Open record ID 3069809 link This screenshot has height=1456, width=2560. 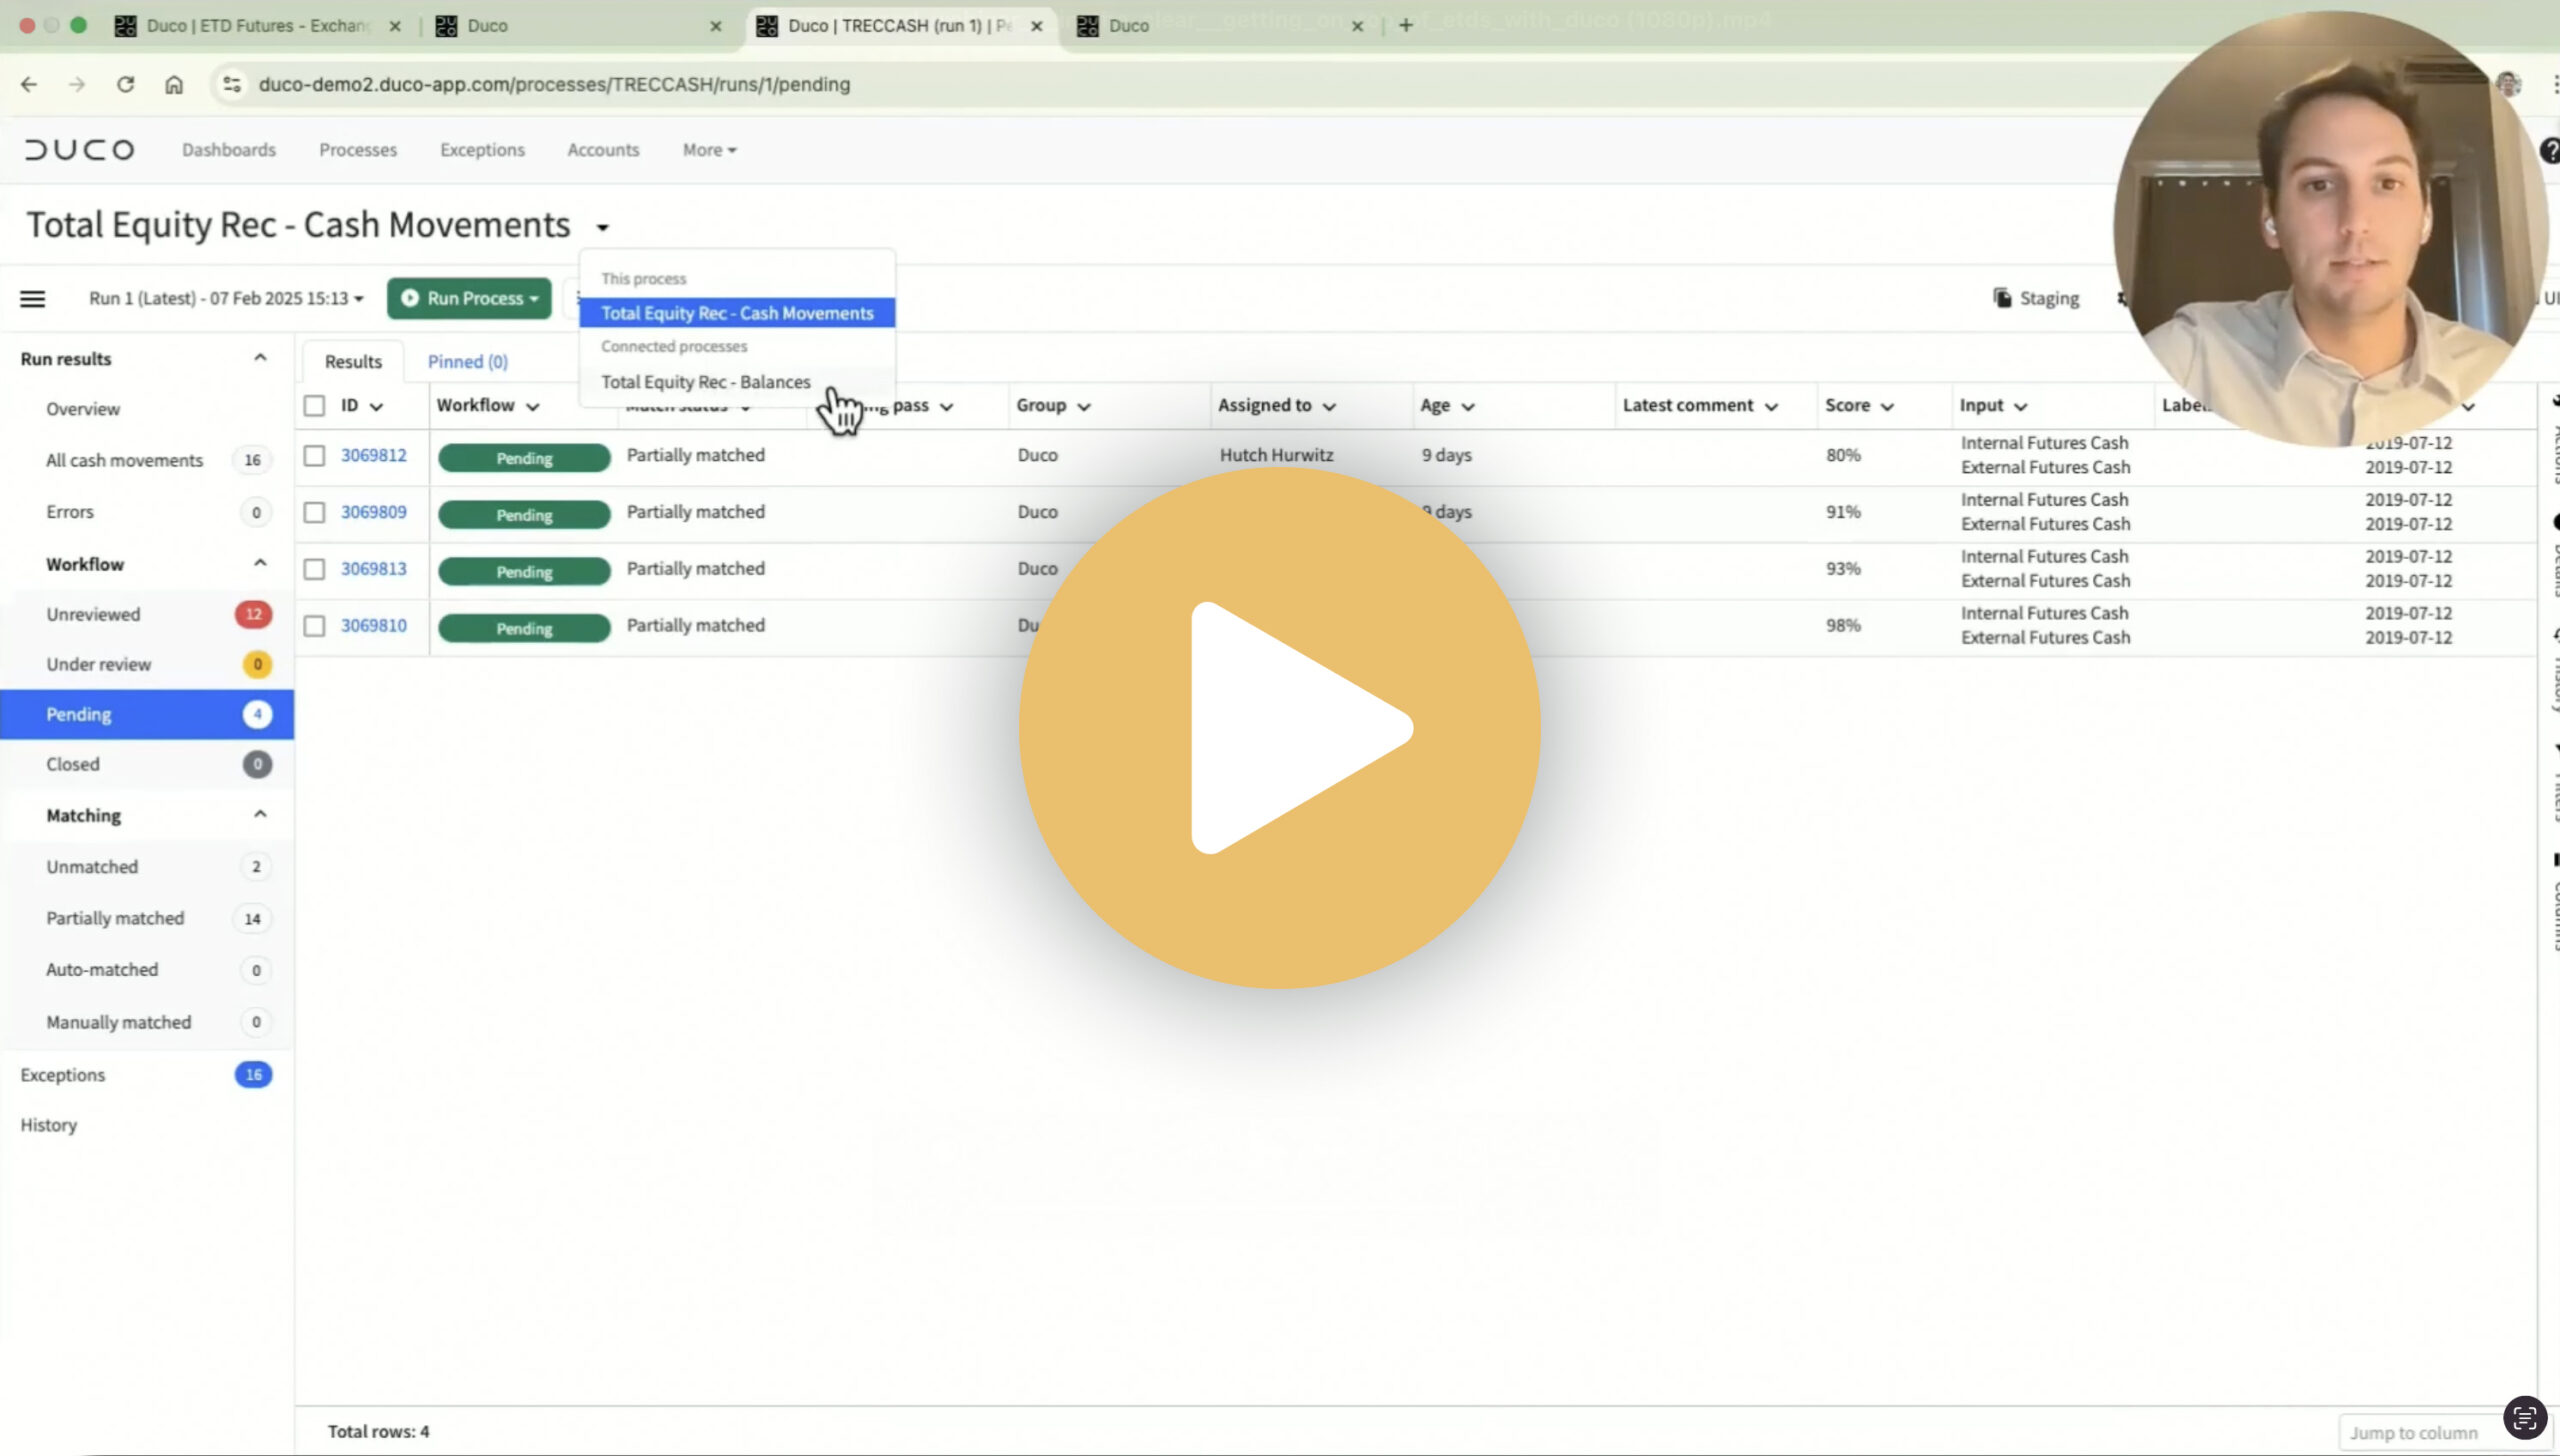click(x=374, y=512)
